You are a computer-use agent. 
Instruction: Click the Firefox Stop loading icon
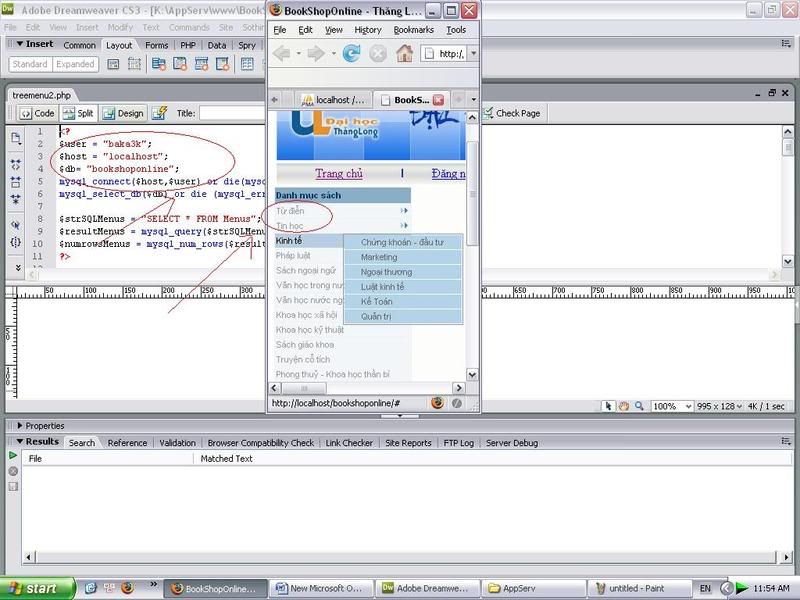click(378, 53)
